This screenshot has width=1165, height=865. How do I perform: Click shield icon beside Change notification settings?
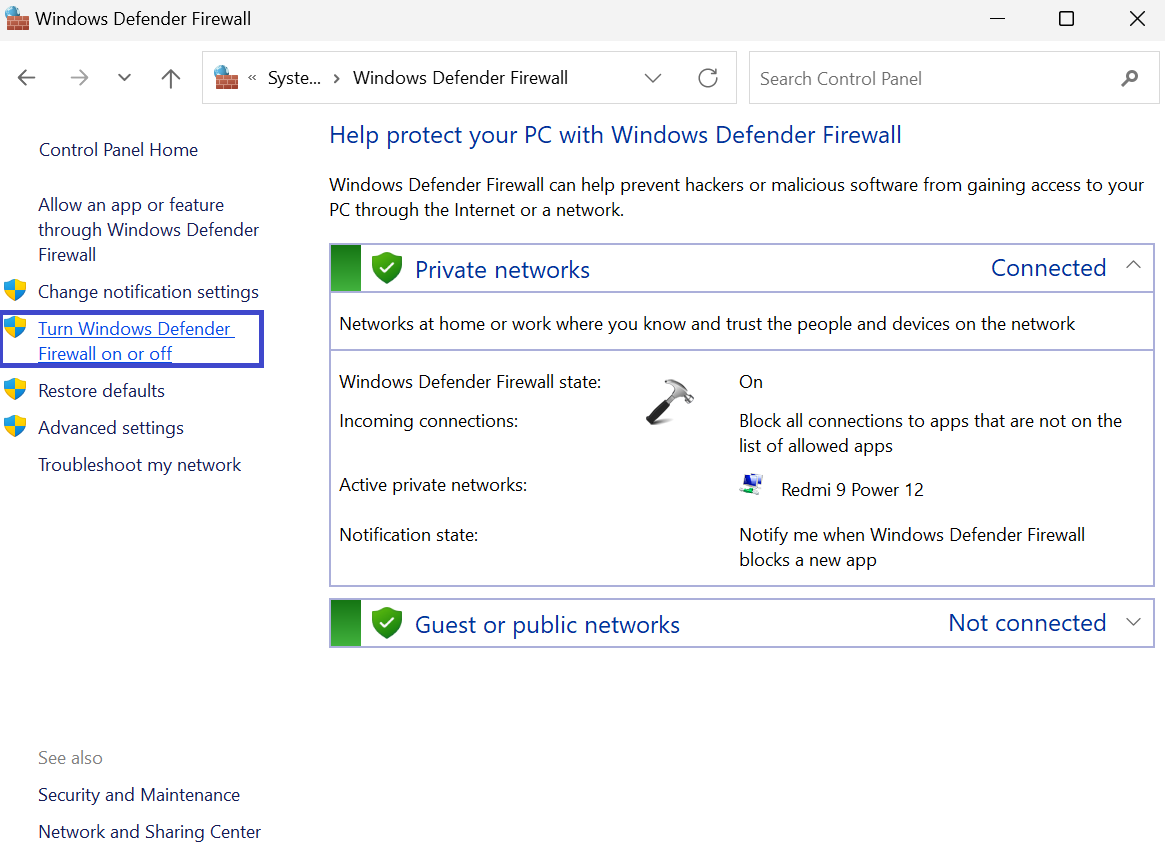pyautogui.click(x=15, y=291)
